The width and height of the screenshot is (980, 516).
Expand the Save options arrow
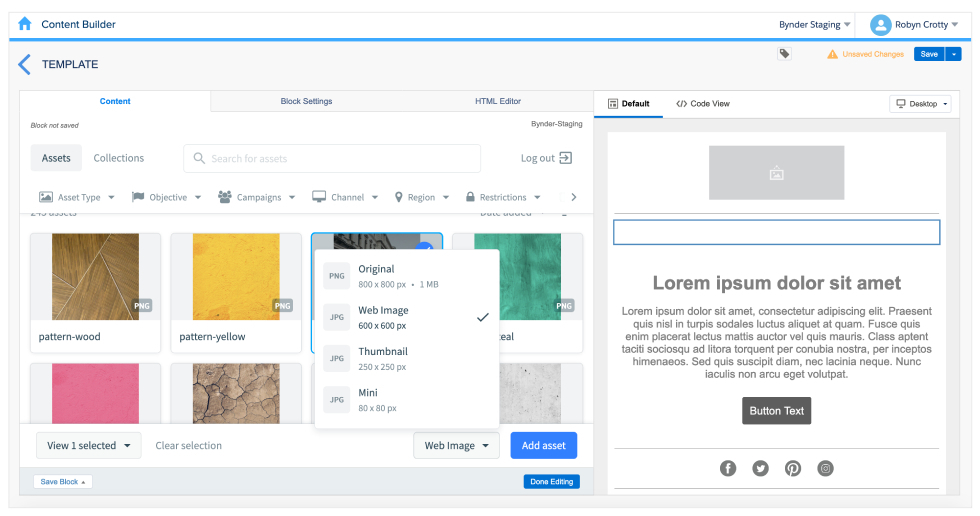pos(953,54)
